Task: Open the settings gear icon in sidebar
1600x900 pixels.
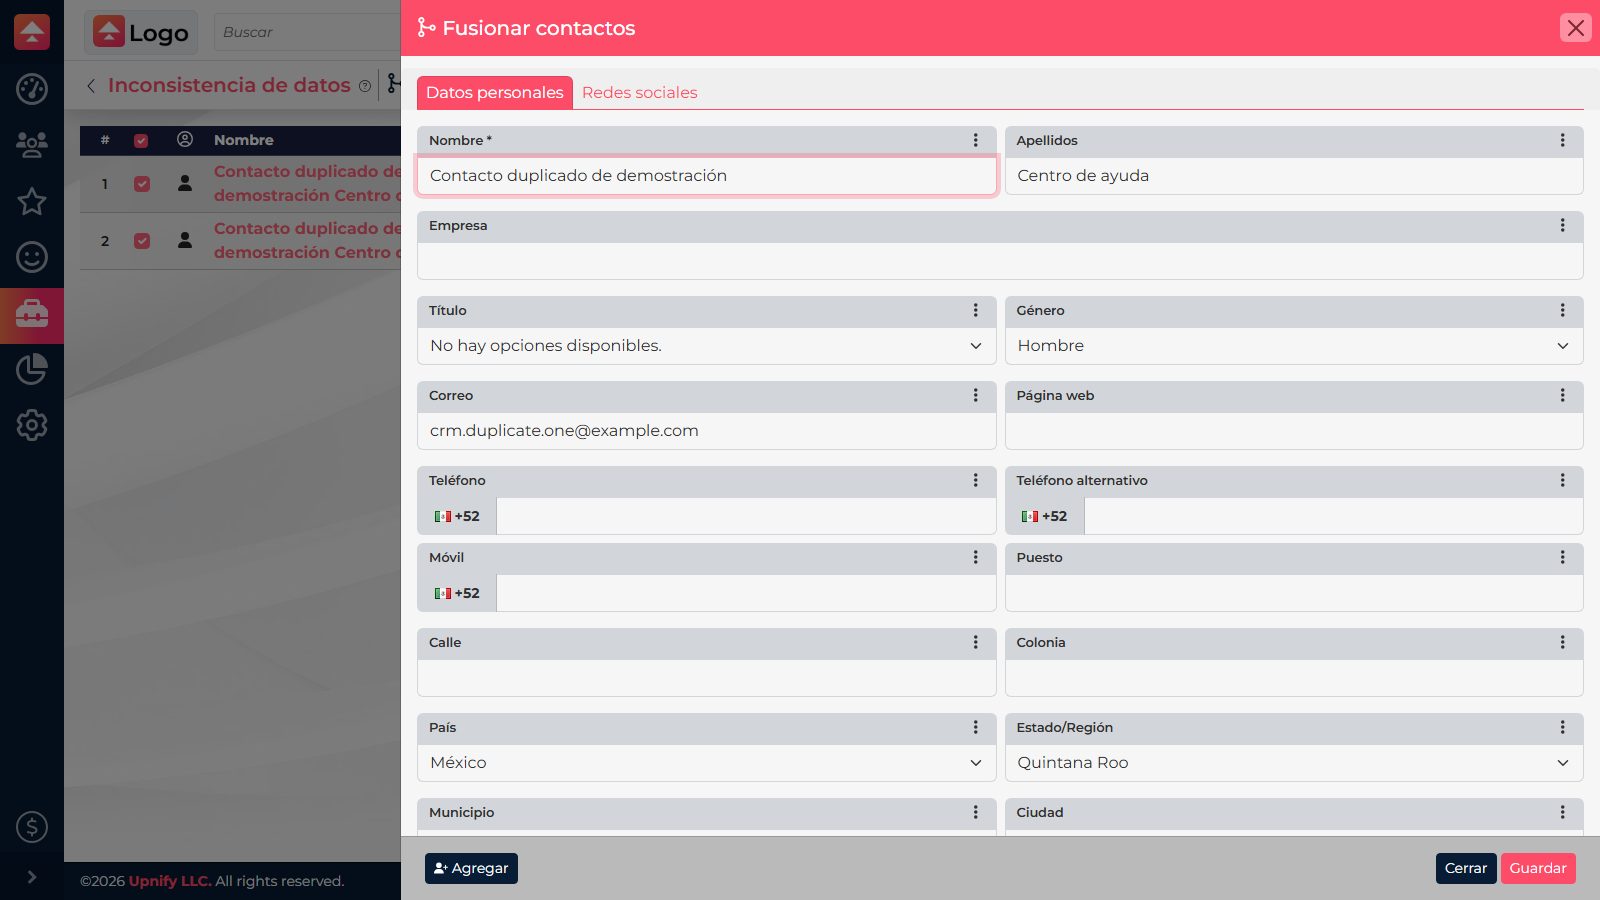Action: (x=32, y=425)
